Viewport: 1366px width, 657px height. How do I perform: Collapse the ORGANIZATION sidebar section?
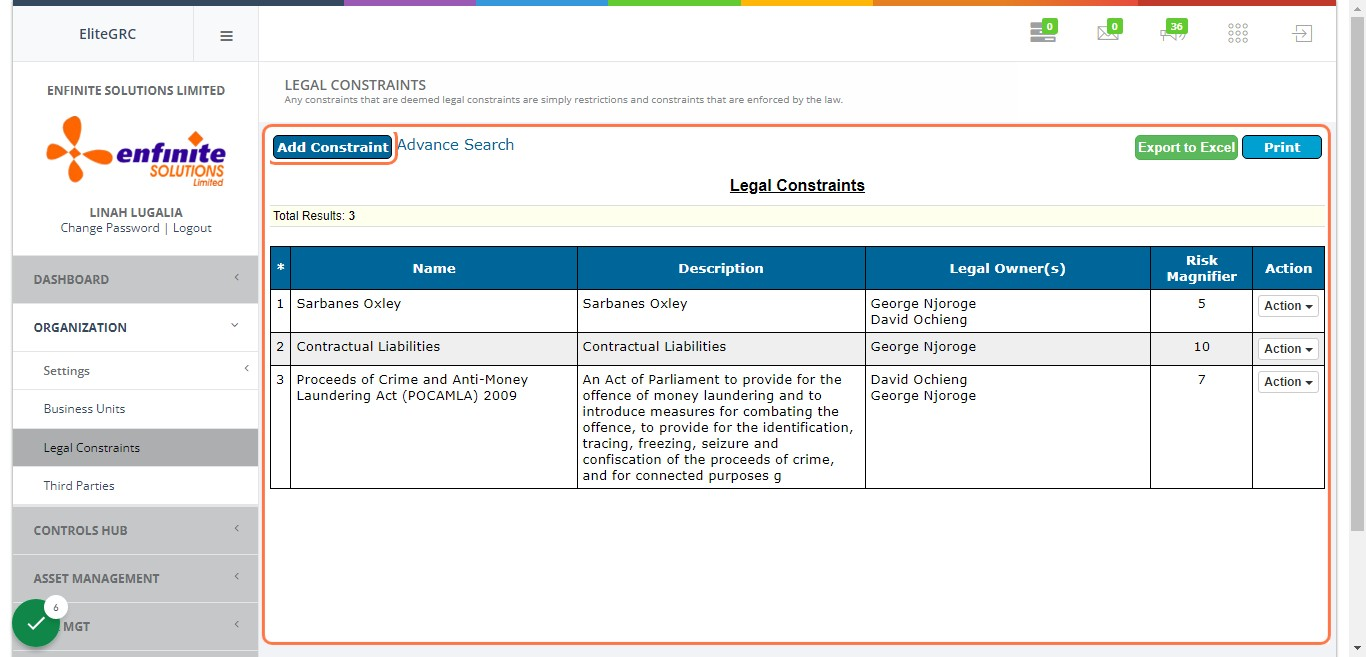point(135,327)
